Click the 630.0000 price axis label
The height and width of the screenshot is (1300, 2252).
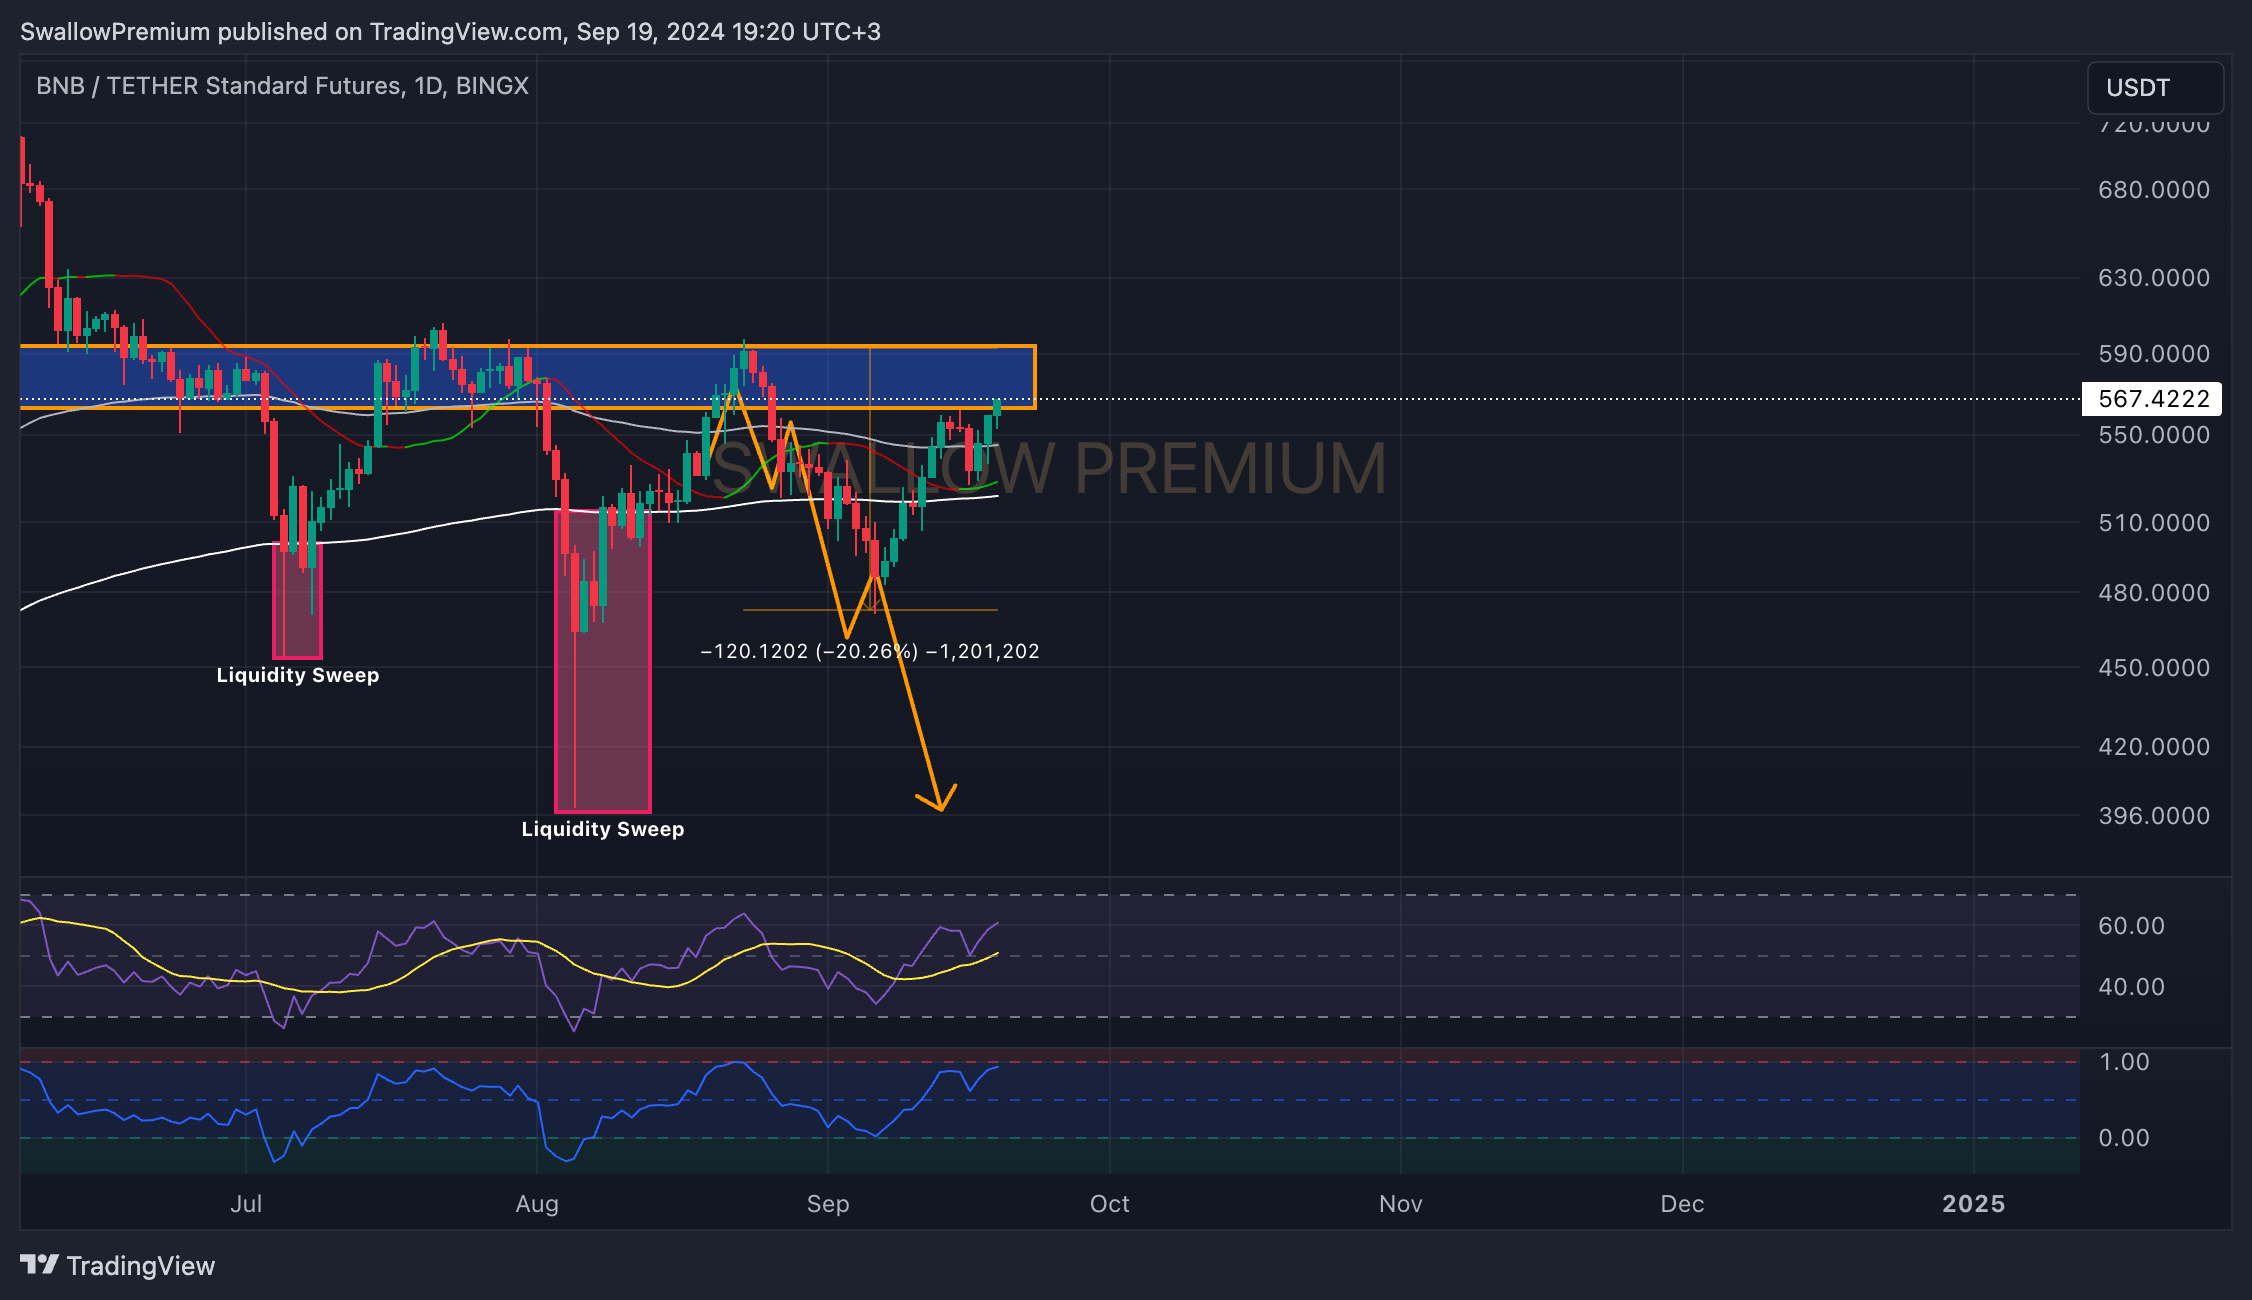click(x=2154, y=278)
